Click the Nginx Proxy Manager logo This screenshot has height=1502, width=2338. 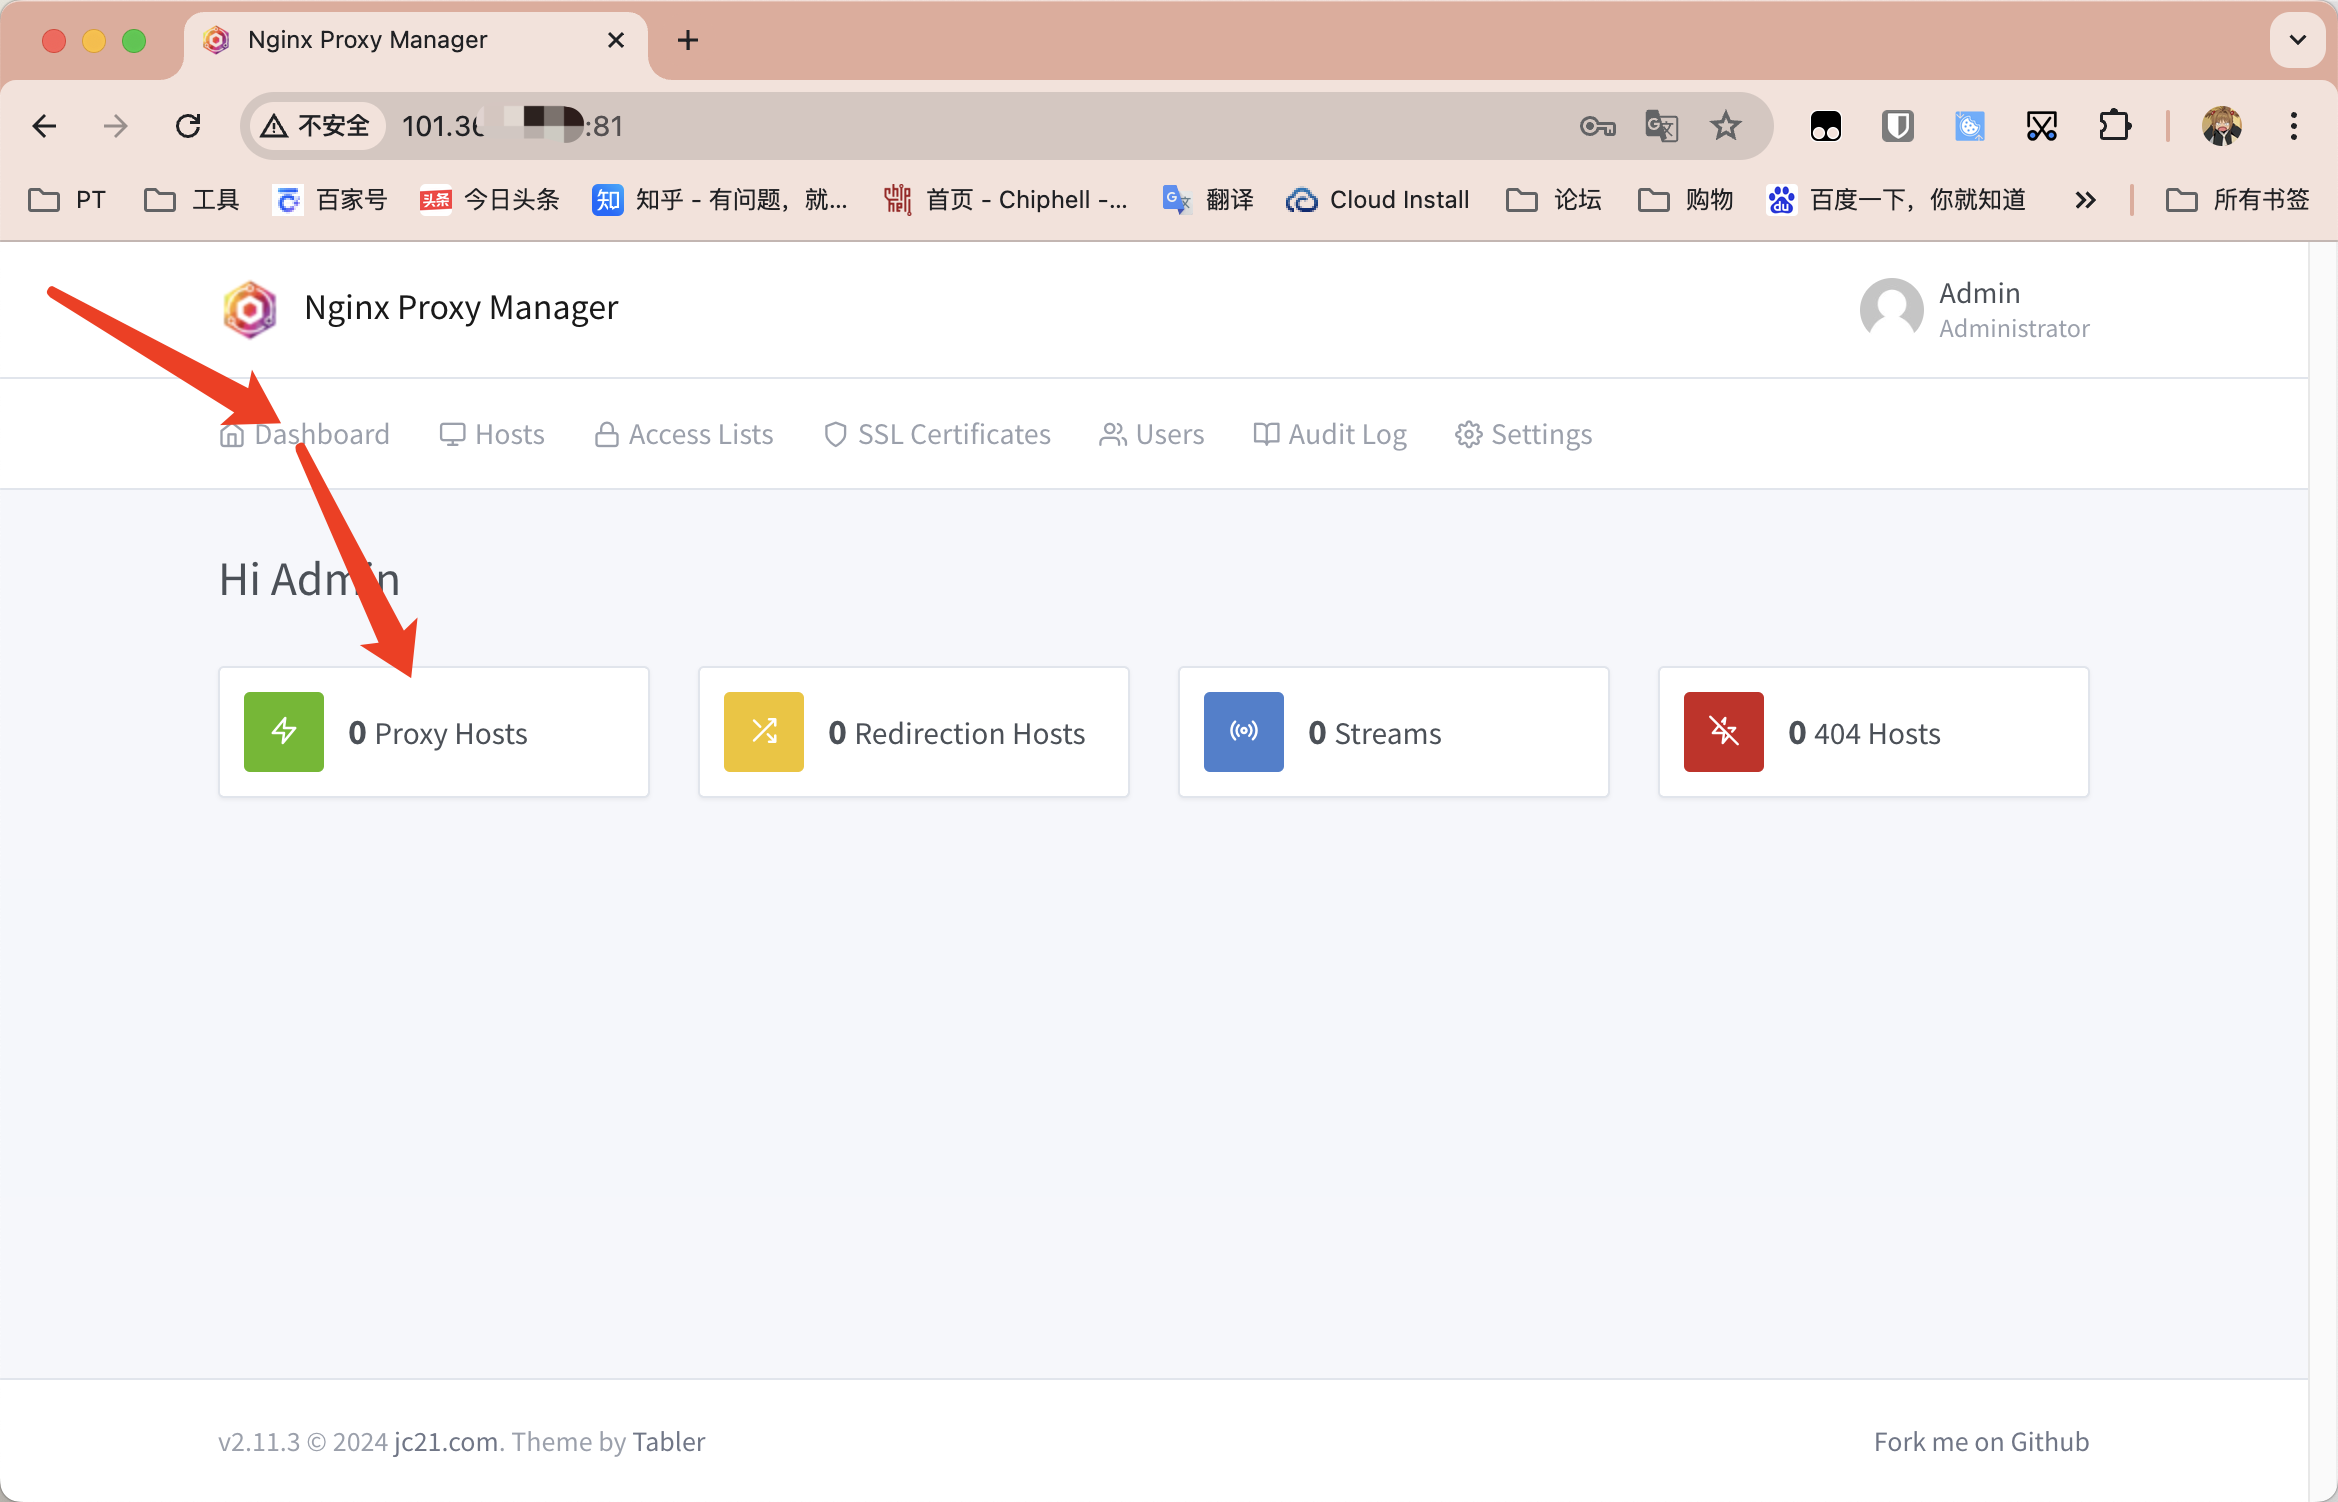(249, 309)
